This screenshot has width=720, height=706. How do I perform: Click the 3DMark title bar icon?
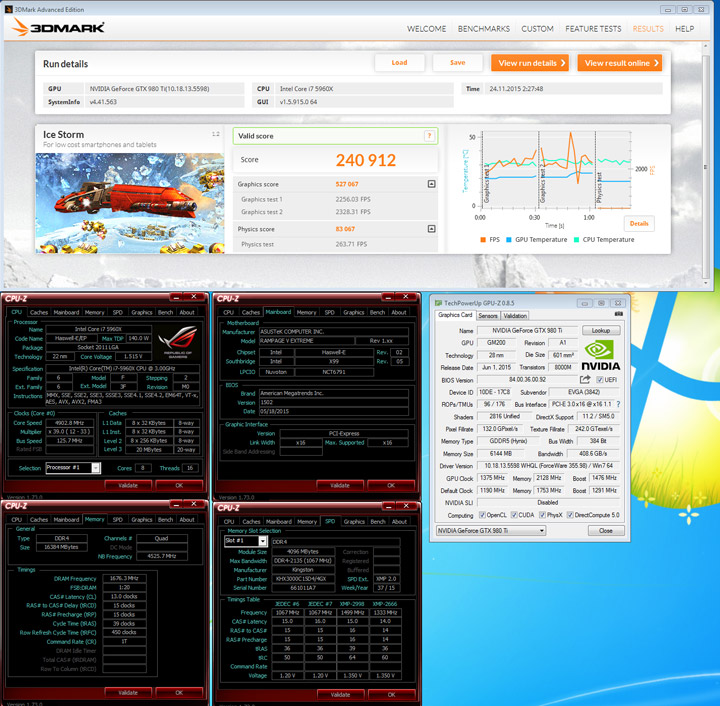click(x=9, y=9)
